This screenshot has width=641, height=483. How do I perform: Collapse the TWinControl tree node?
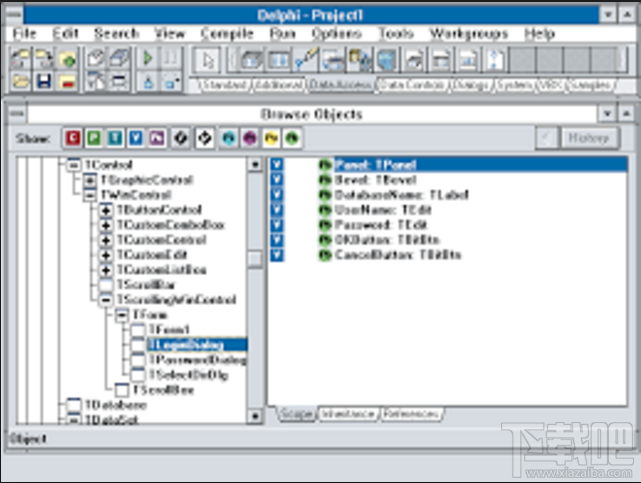pyautogui.click(x=90, y=195)
